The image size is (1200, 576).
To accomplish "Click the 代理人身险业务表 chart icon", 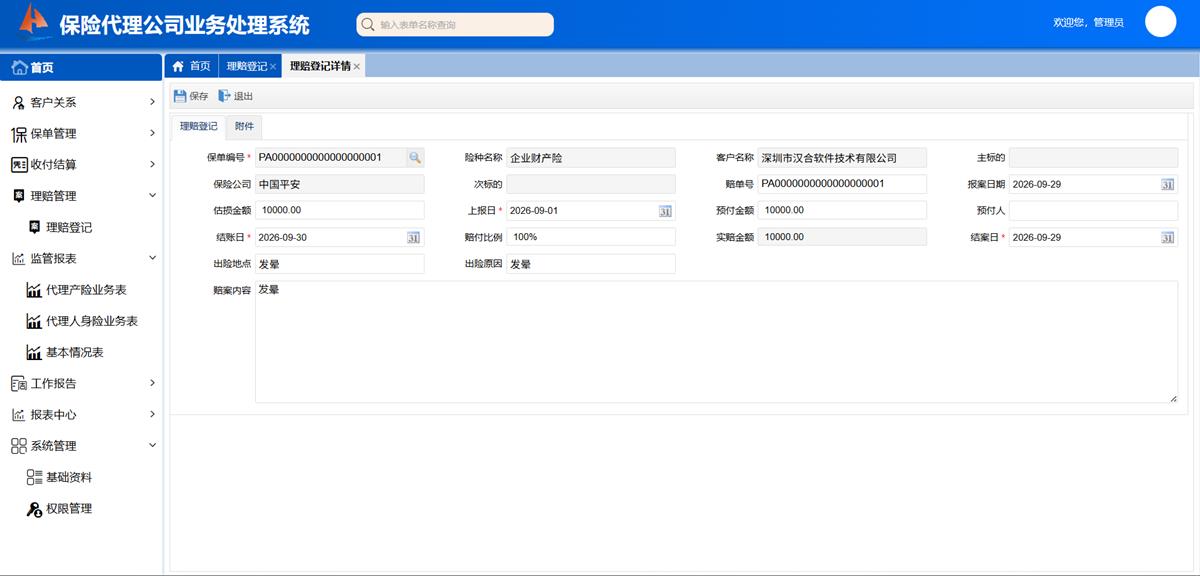I will click(34, 321).
